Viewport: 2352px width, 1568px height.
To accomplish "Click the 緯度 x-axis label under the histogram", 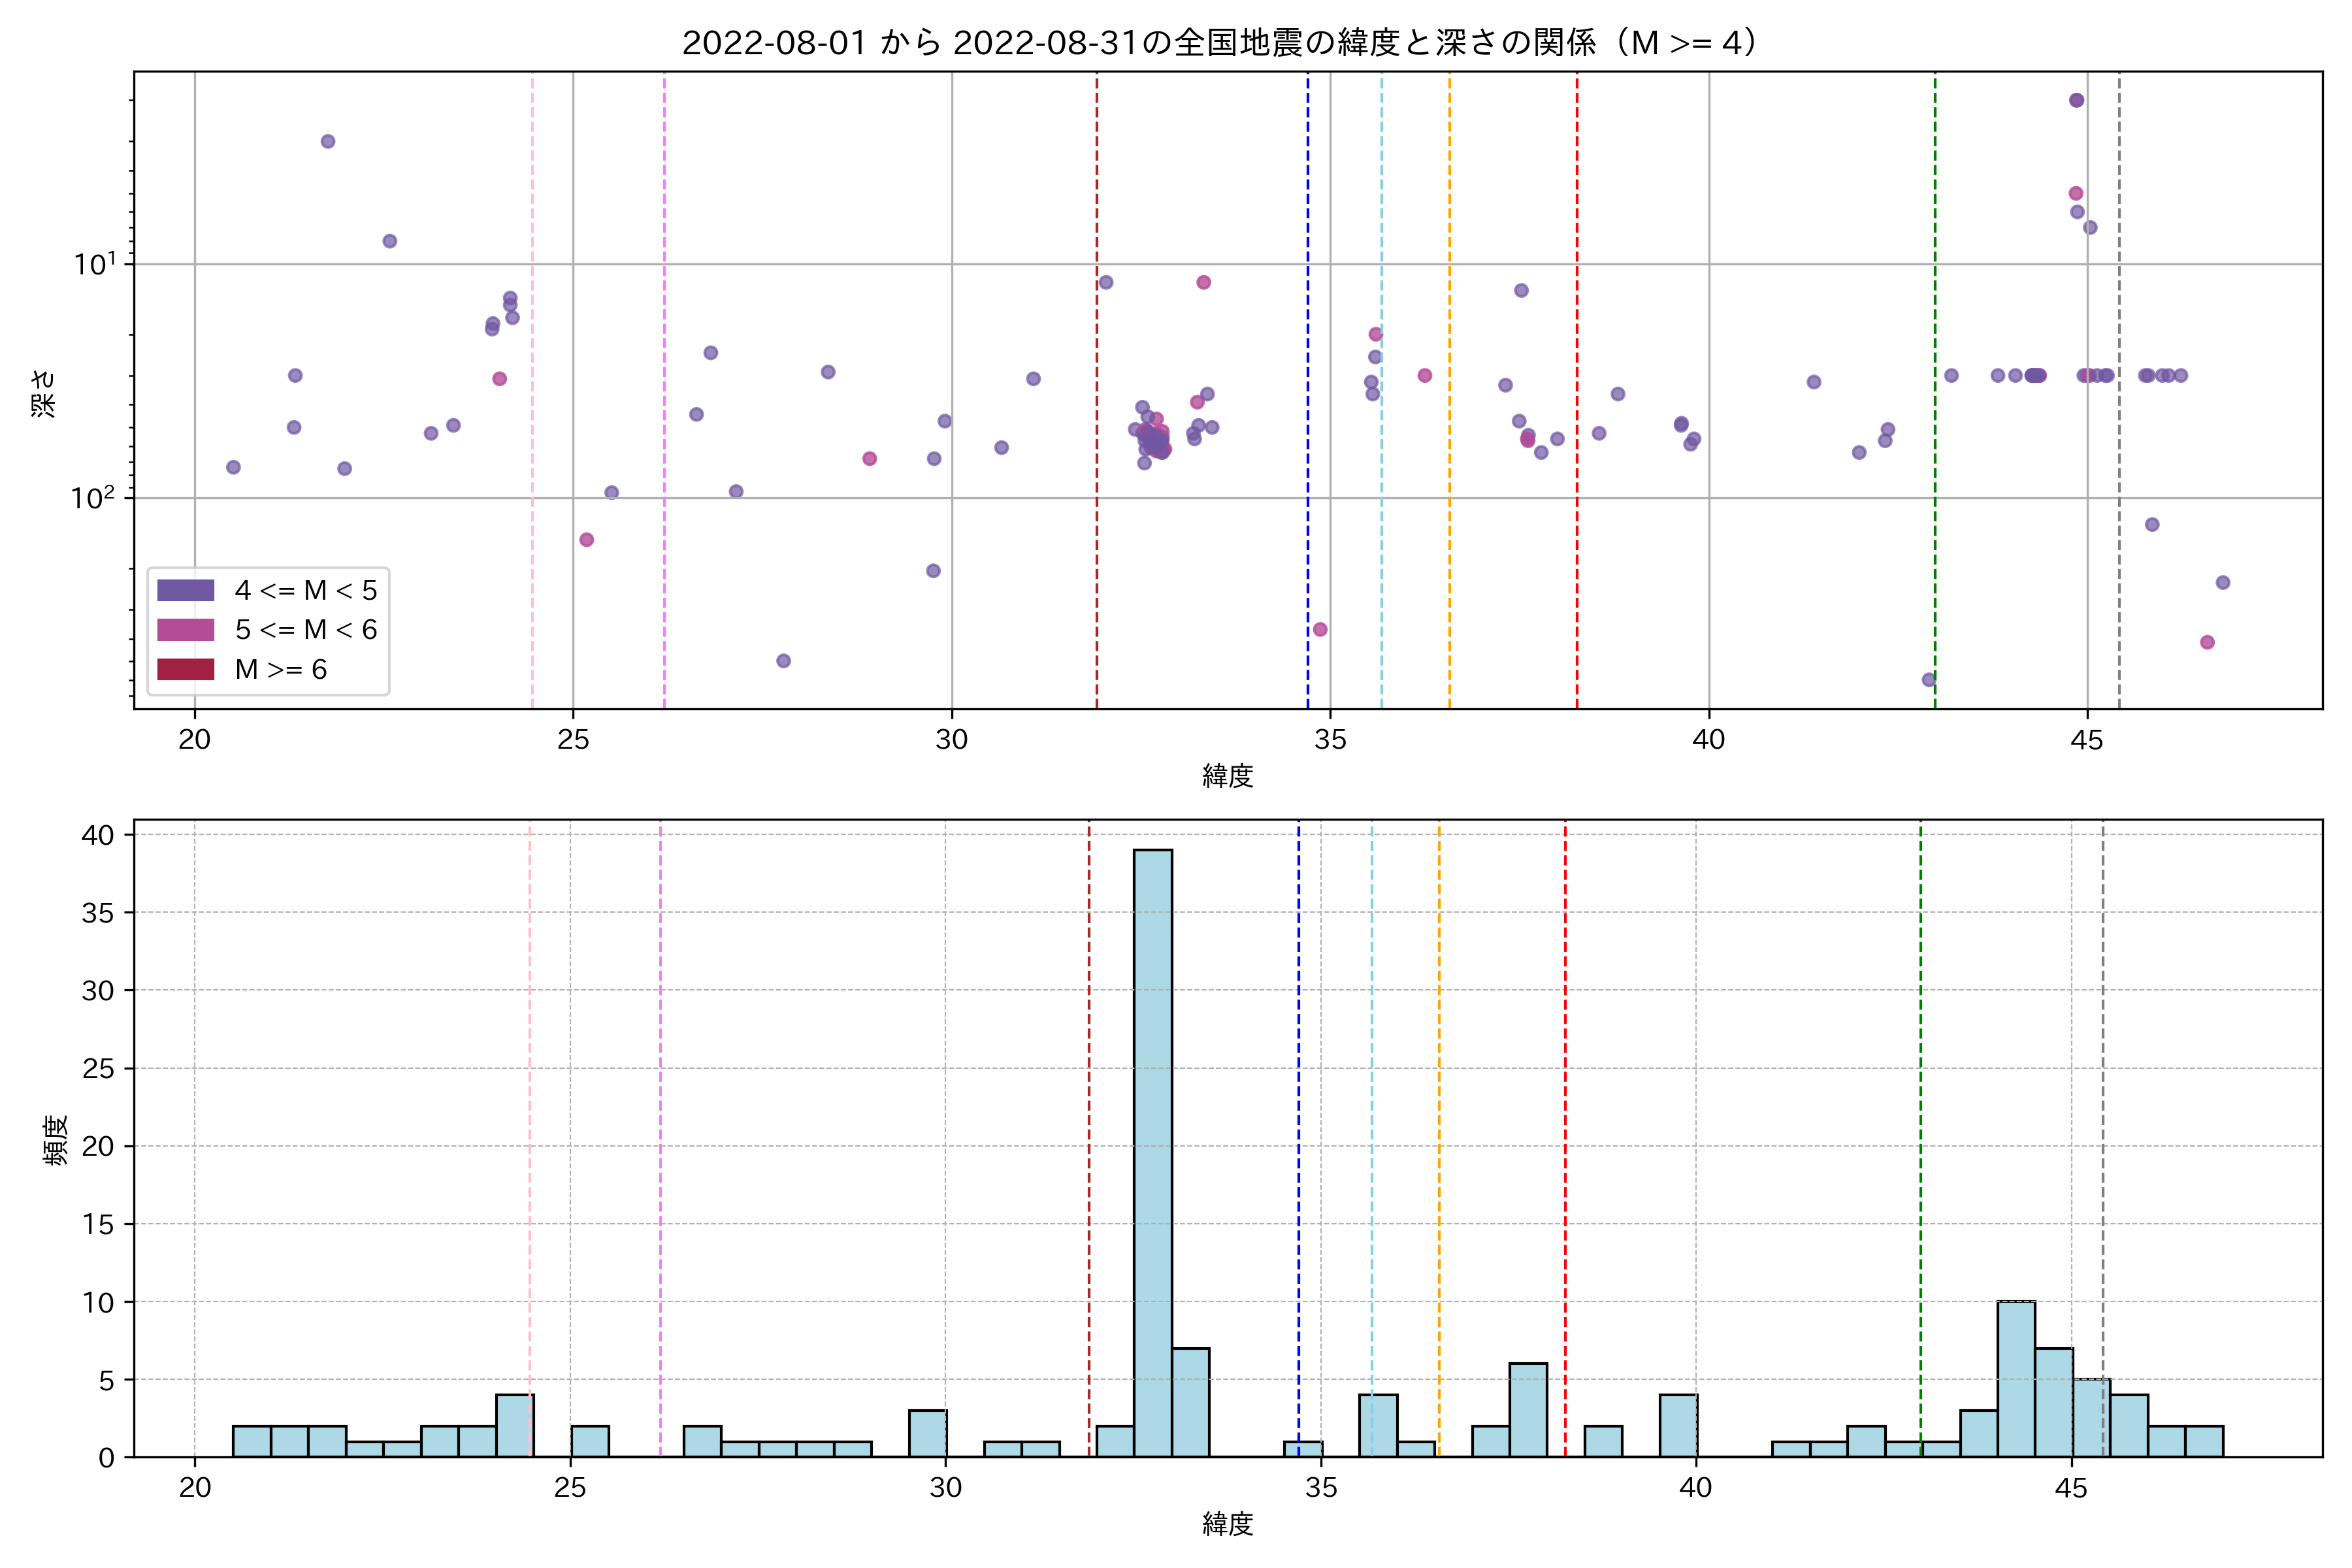I will click(x=1227, y=1524).
